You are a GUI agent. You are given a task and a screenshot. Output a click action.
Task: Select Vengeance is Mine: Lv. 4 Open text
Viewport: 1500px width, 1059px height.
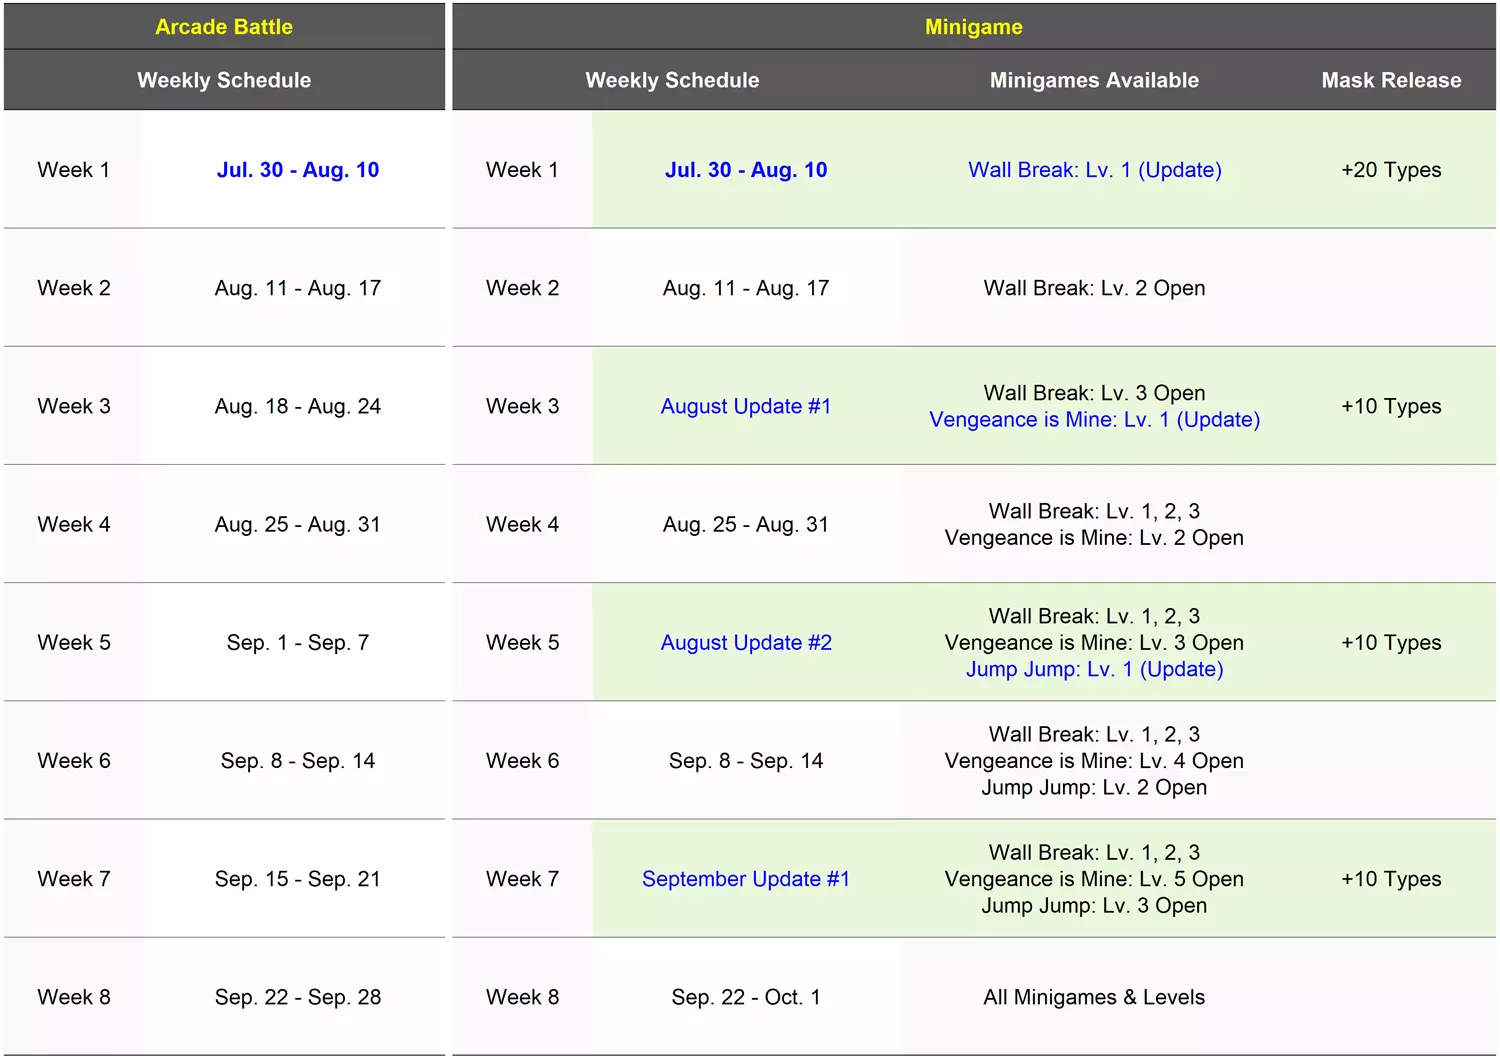pyautogui.click(x=1094, y=761)
